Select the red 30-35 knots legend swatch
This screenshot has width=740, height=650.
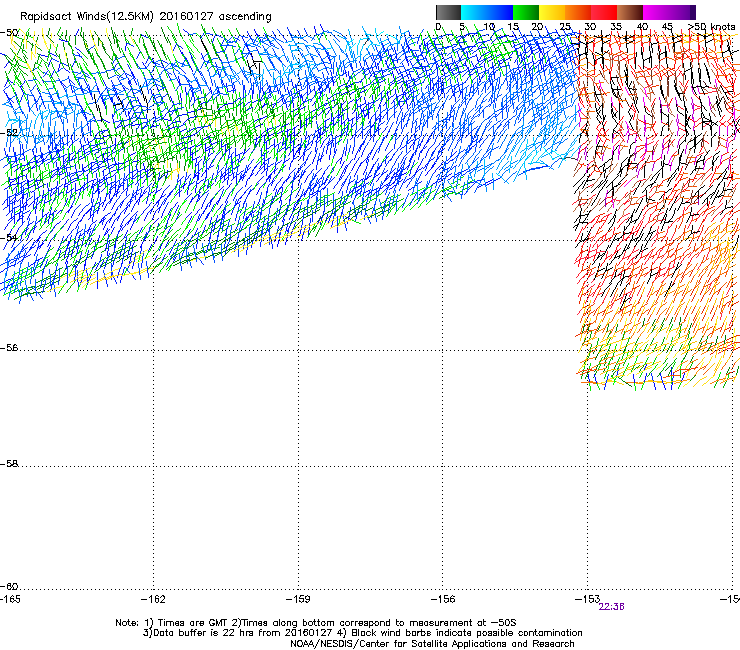(604, 12)
